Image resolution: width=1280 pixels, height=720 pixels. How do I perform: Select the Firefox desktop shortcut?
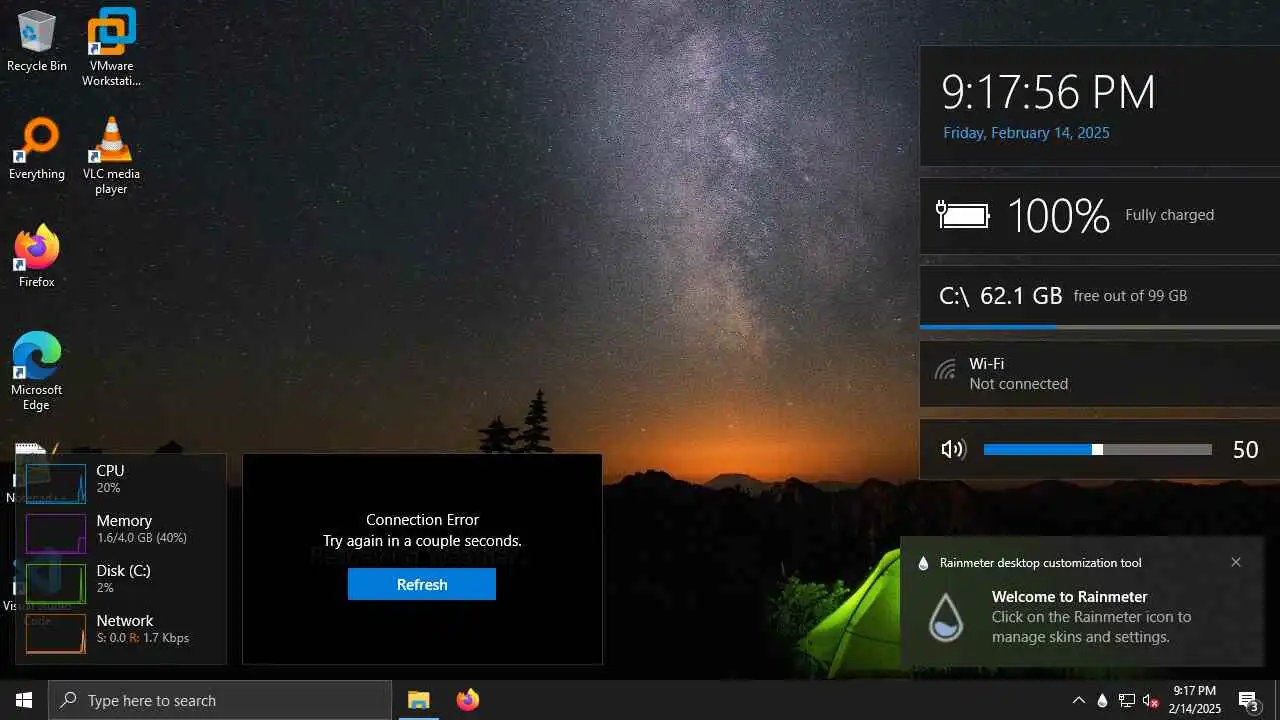[37, 256]
